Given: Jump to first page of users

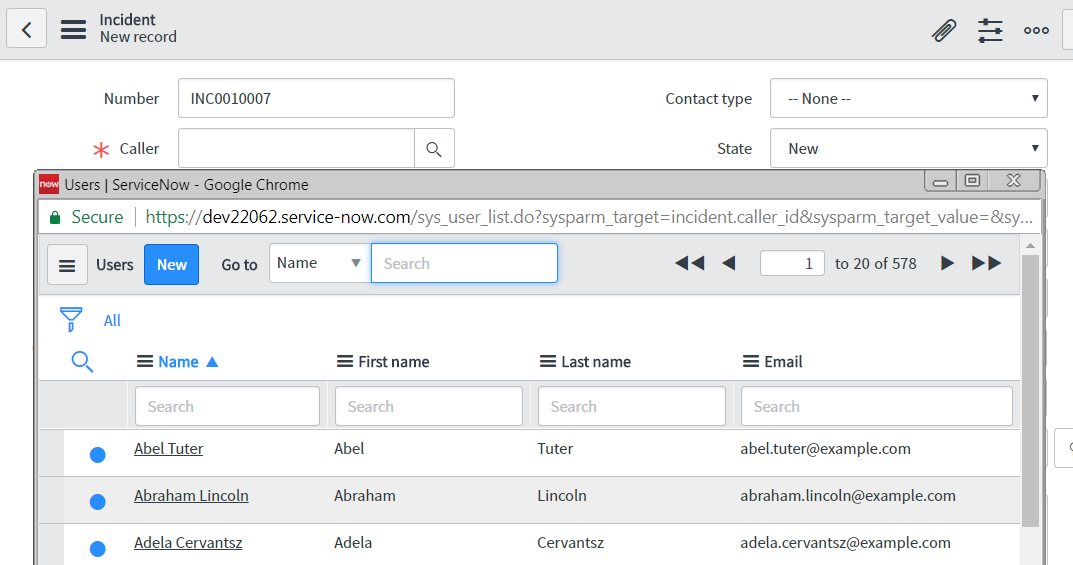Looking at the screenshot, I should click(690, 263).
